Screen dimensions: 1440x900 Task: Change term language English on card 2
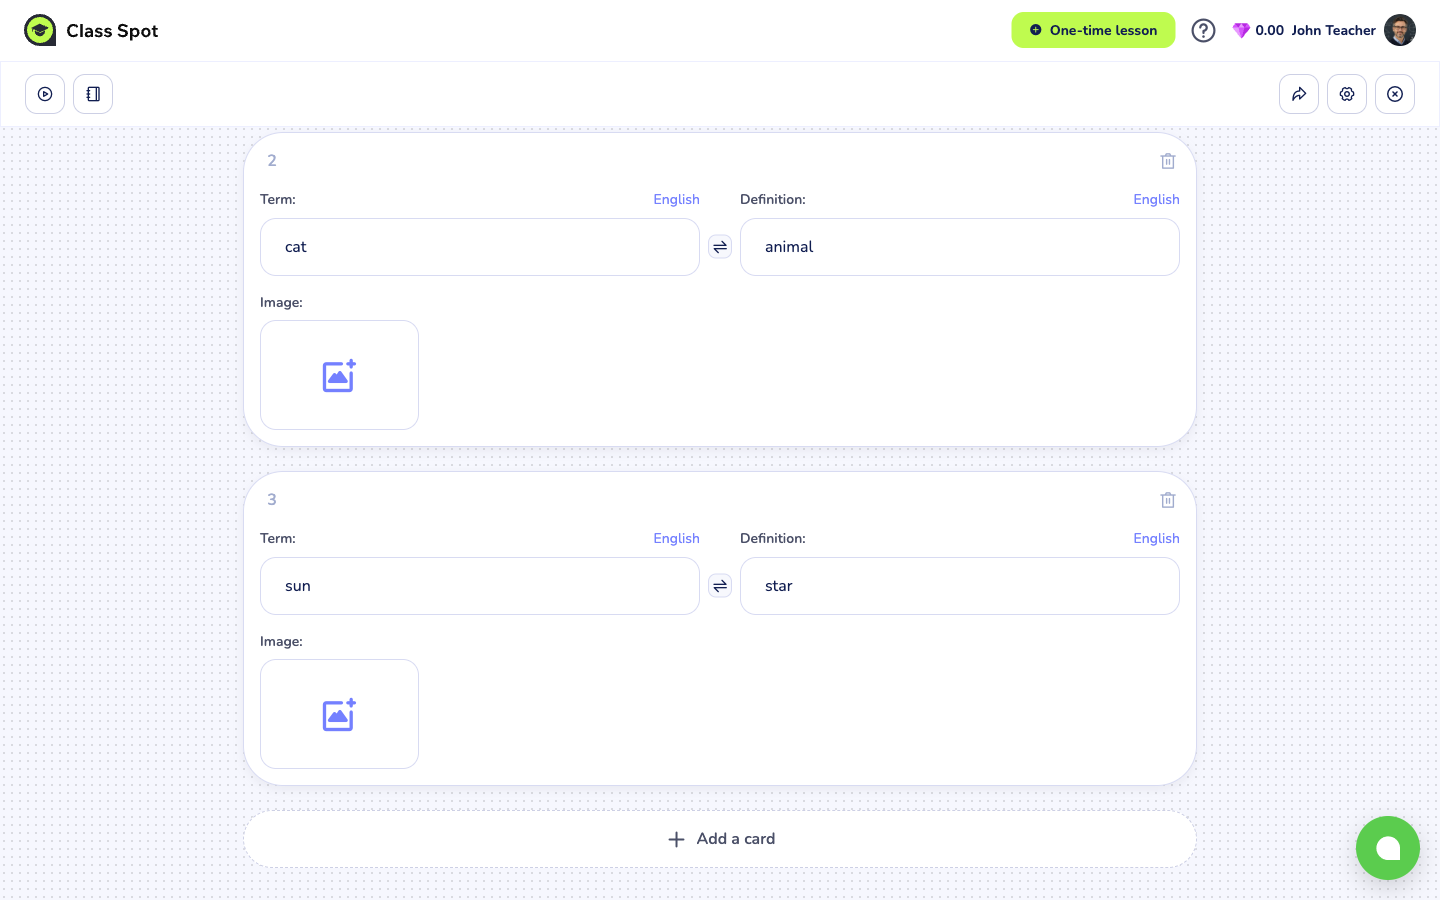click(x=676, y=199)
